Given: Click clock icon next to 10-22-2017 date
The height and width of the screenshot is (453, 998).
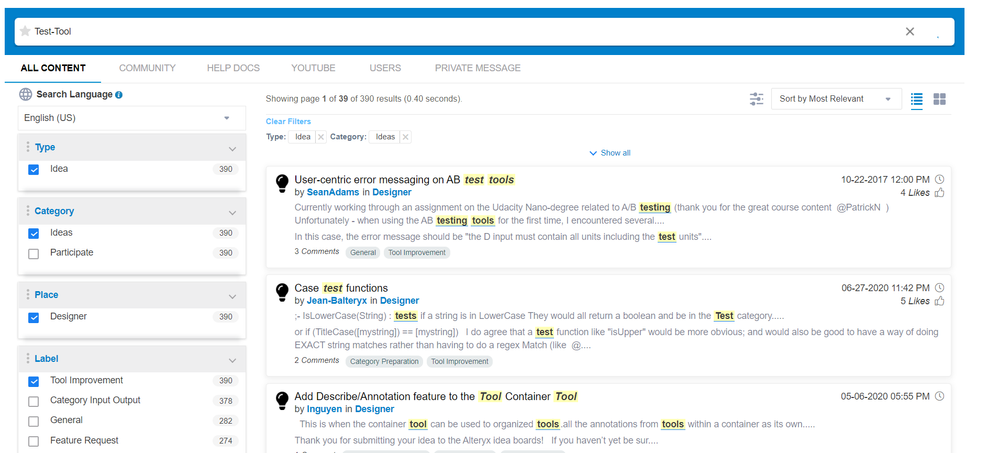Looking at the screenshot, I should tap(939, 179).
